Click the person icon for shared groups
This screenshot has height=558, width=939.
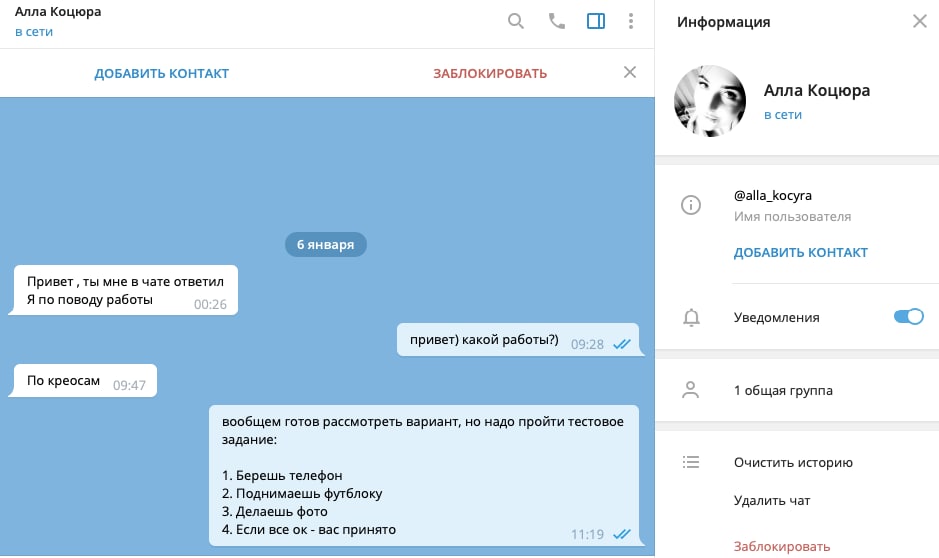(x=690, y=390)
